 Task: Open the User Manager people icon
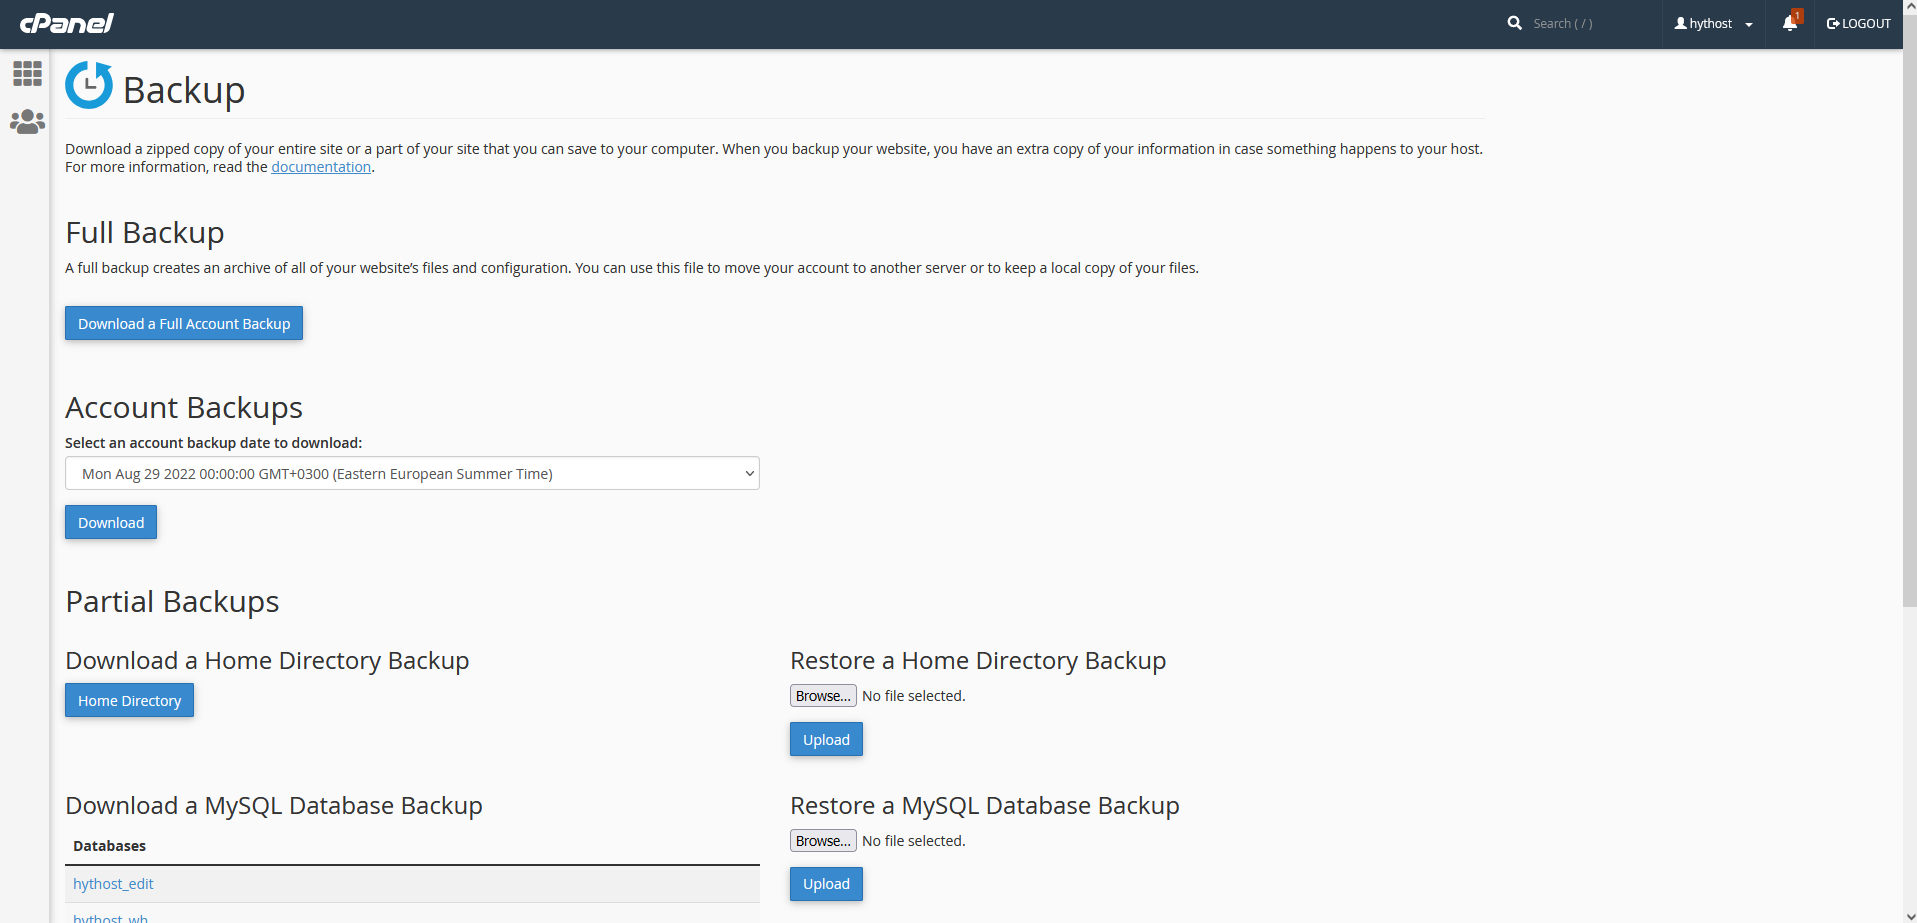[27, 122]
